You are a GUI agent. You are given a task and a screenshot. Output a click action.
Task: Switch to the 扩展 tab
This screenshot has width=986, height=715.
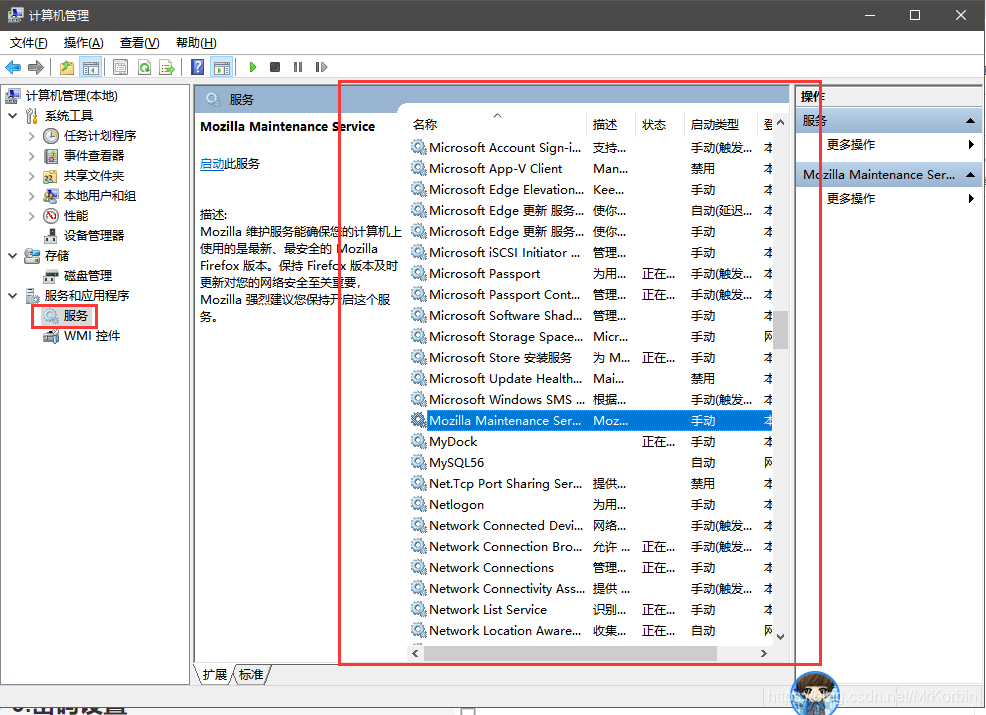[214, 675]
